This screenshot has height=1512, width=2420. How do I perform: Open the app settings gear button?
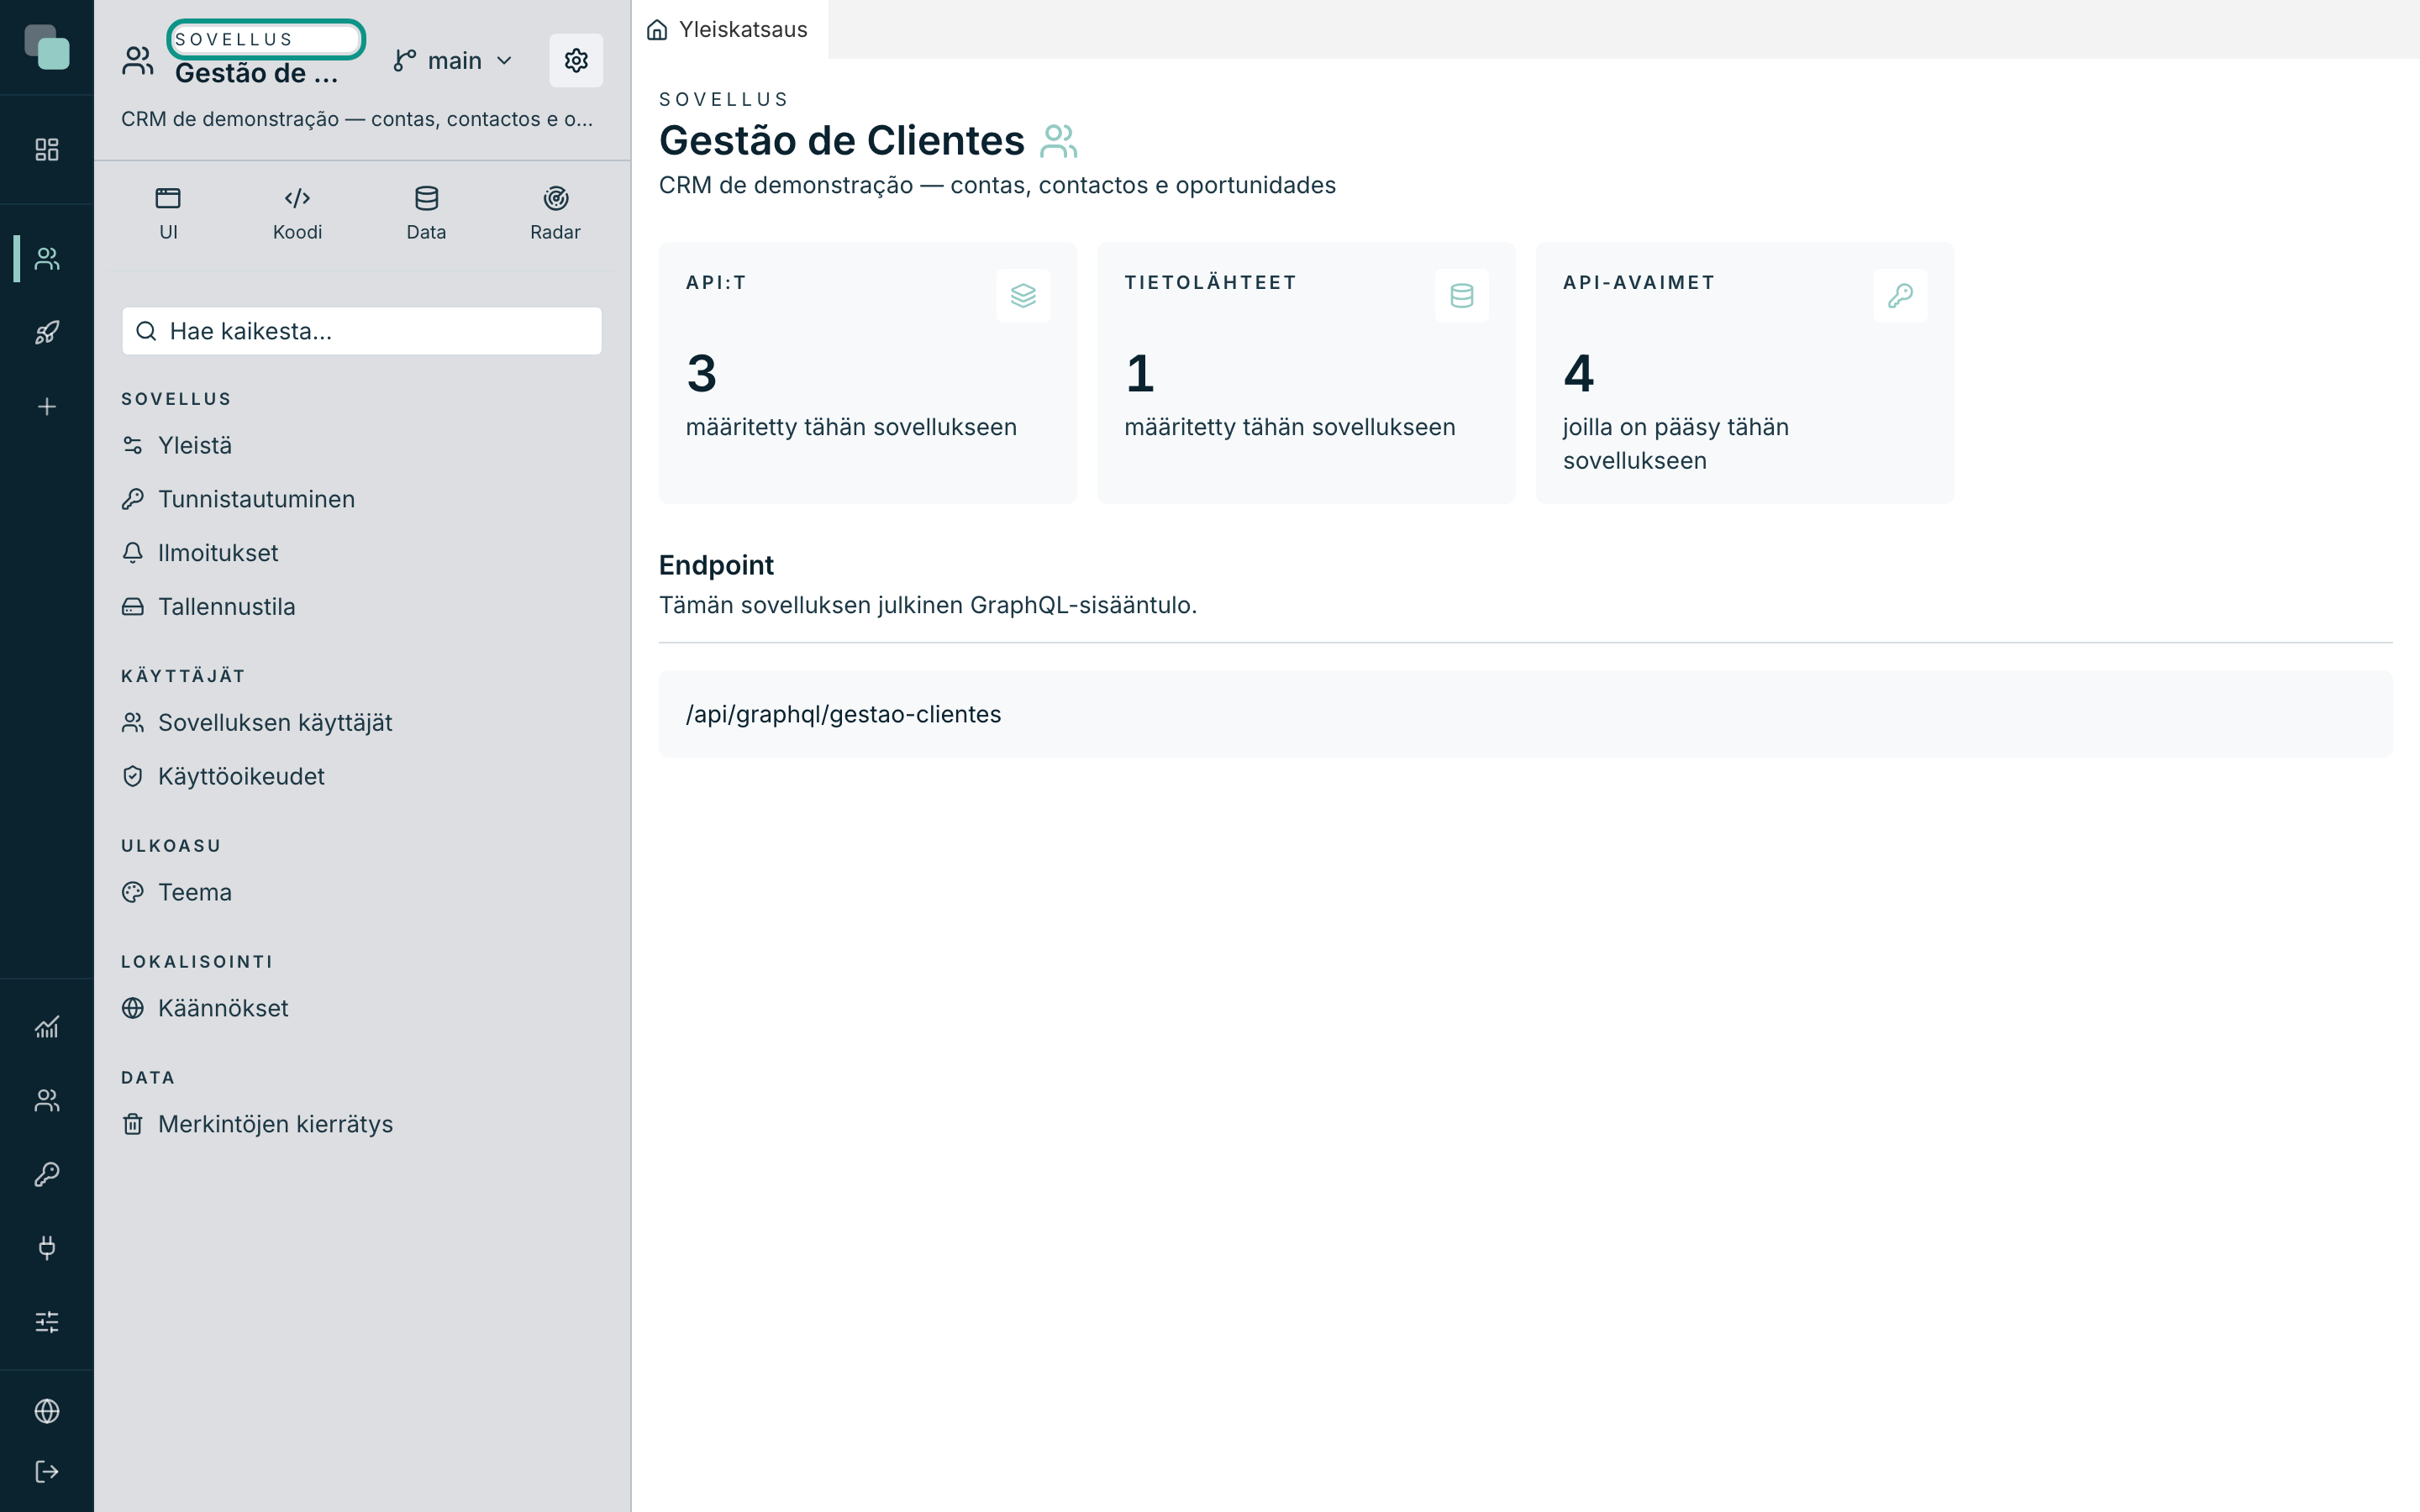point(576,61)
